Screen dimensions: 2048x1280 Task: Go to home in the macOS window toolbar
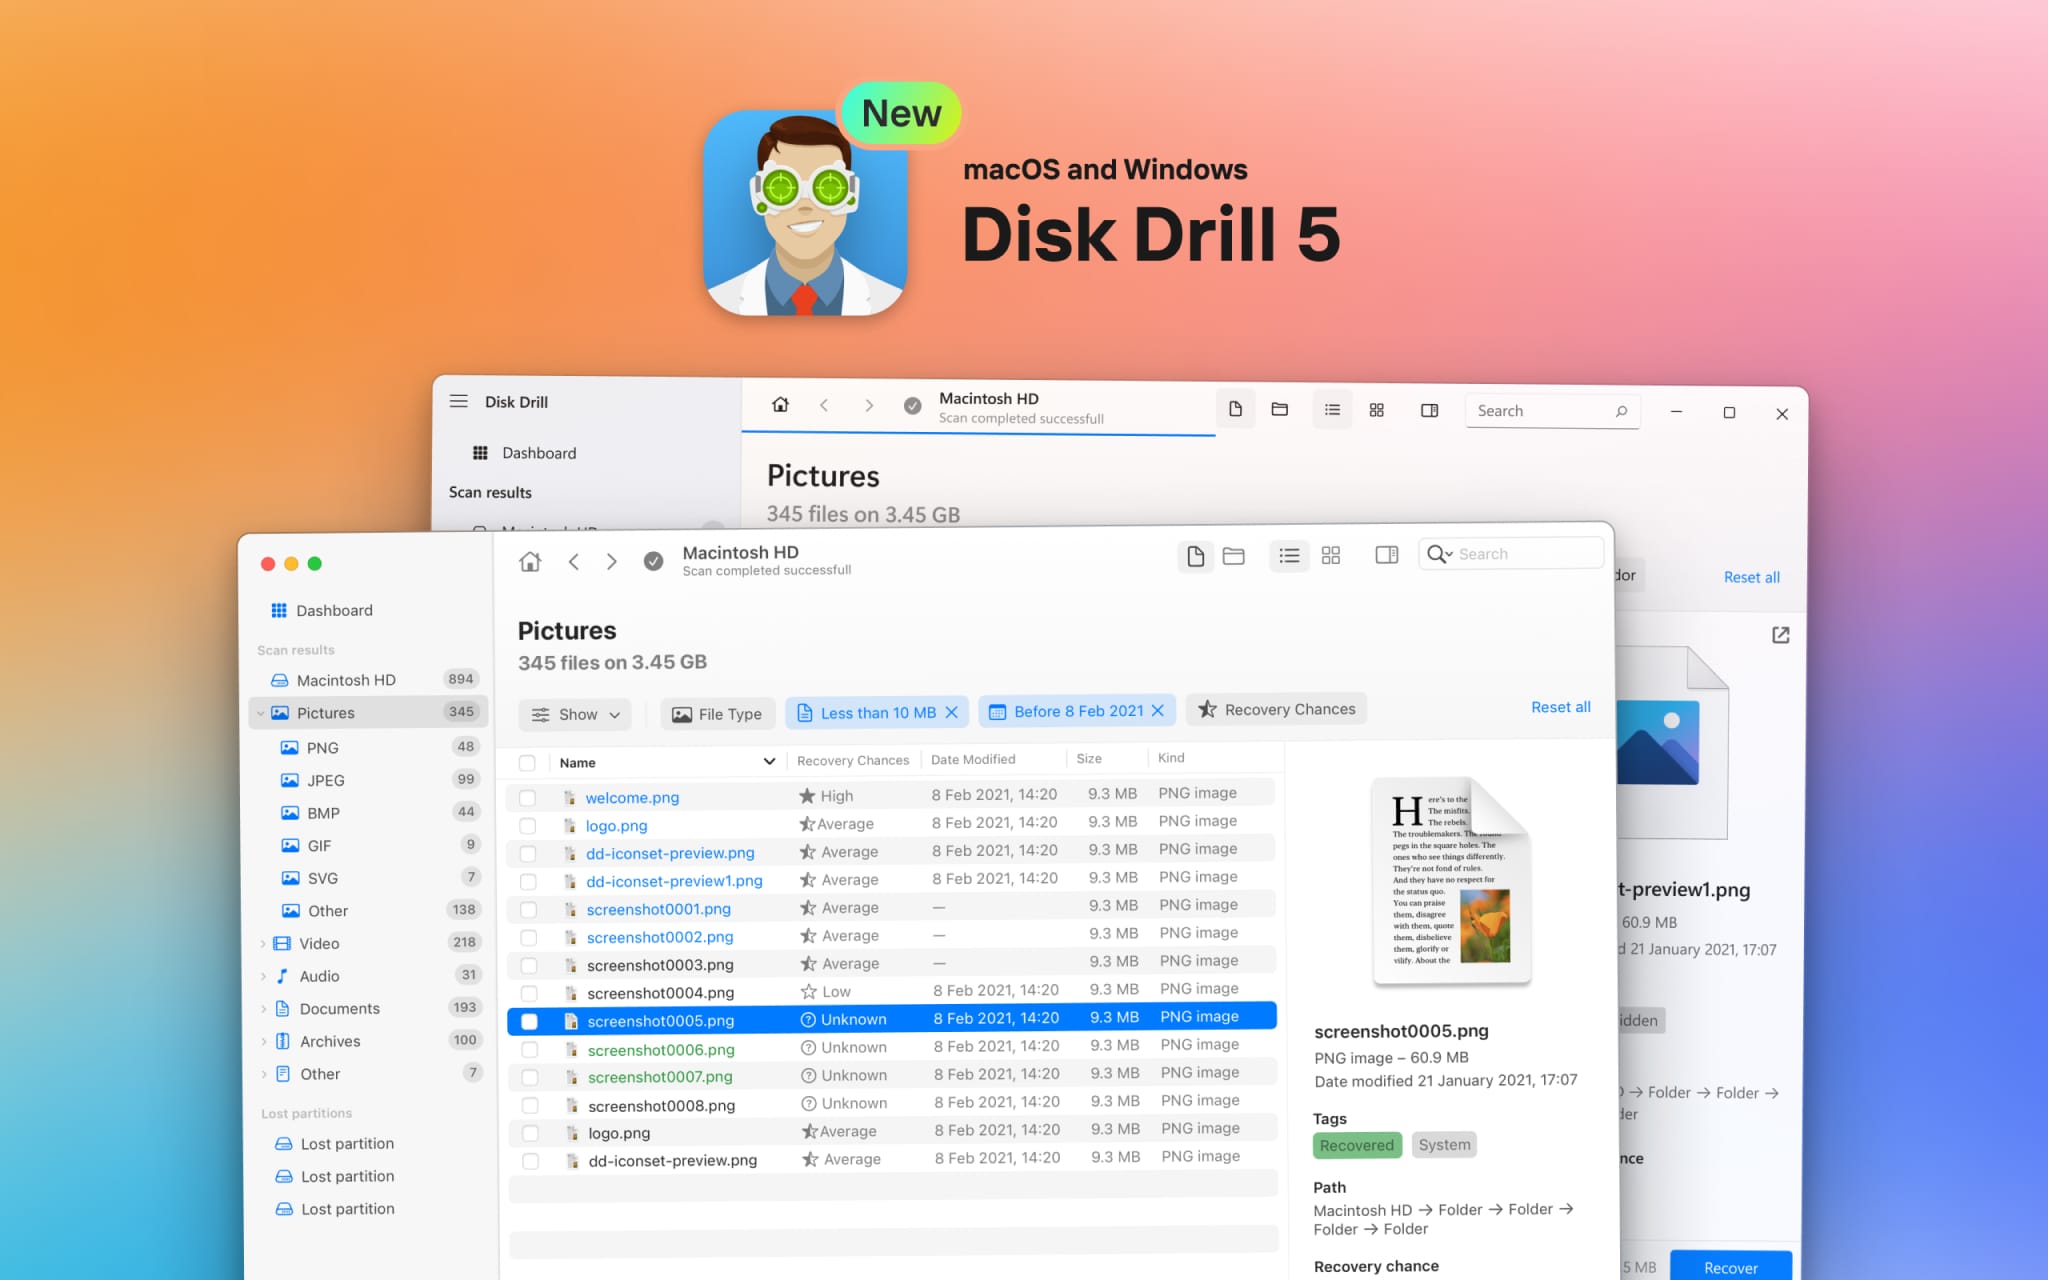click(x=530, y=561)
